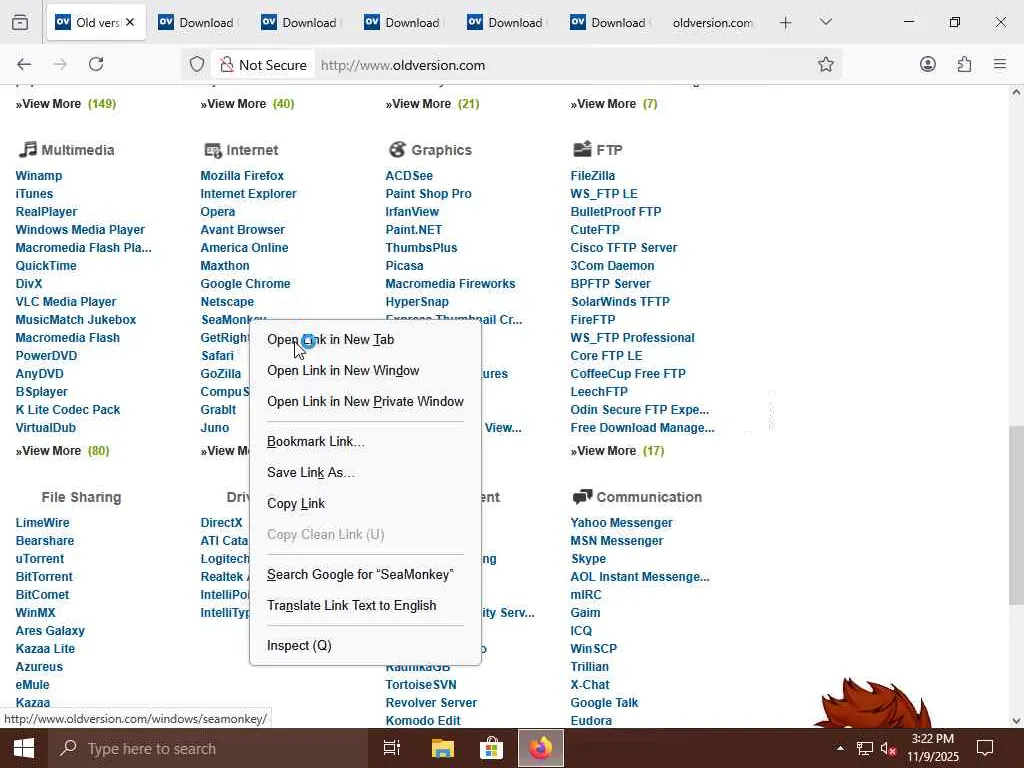This screenshot has height=768, width=1024.
Task: Open the notification center icon
Action: [985, 748]
